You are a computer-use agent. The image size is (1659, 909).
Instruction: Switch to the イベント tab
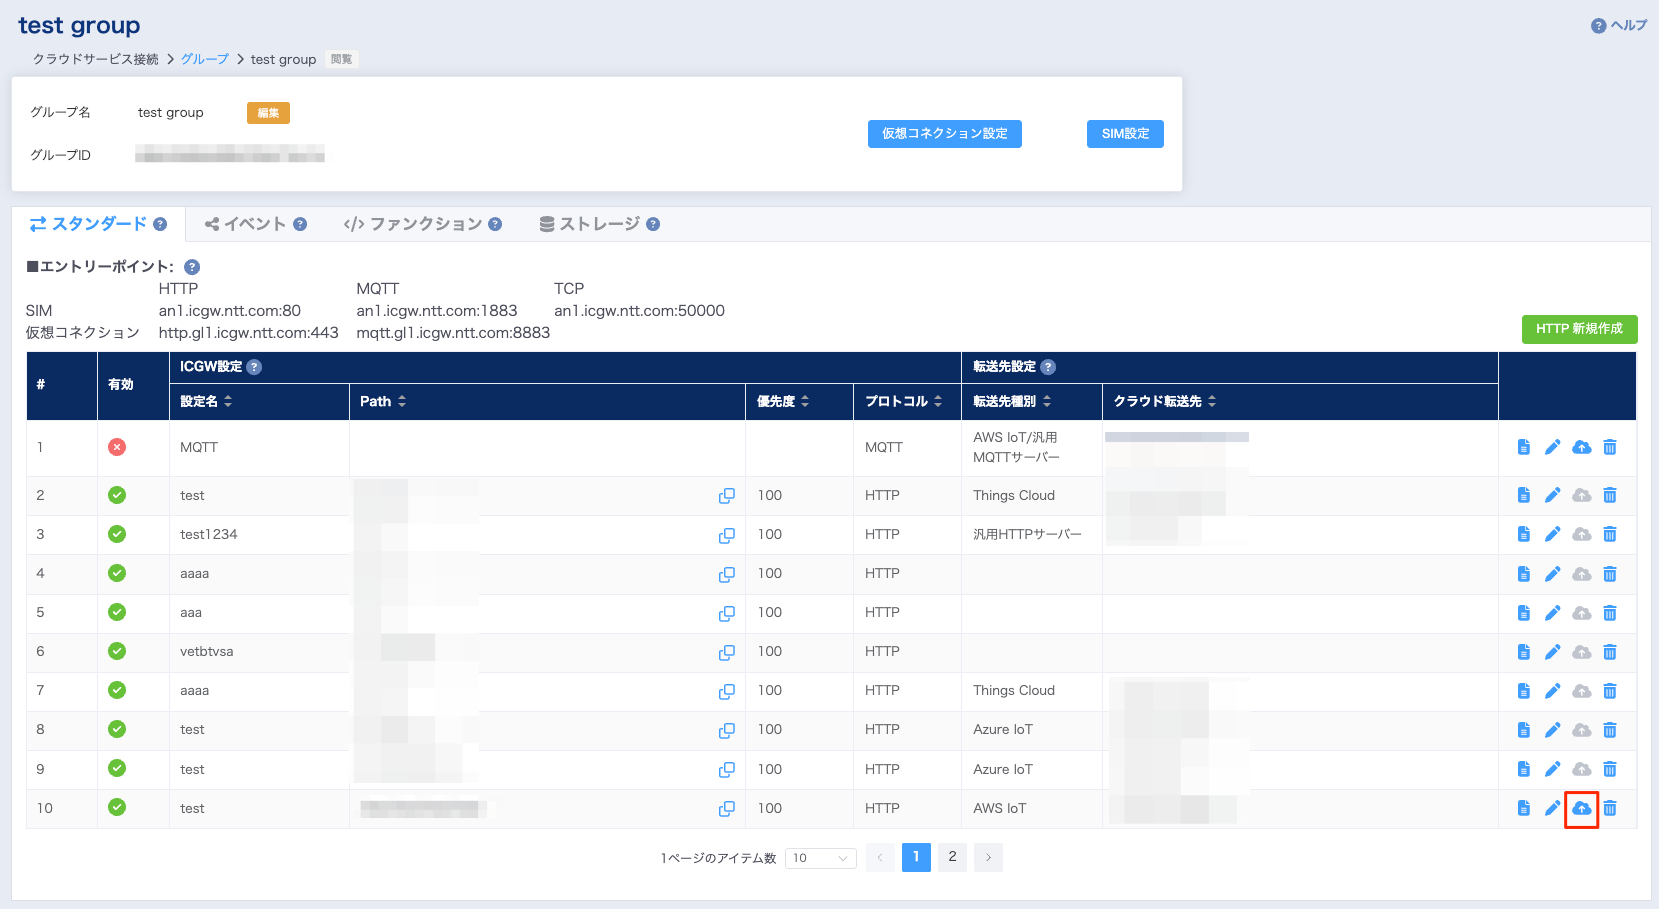pos(254,224)
